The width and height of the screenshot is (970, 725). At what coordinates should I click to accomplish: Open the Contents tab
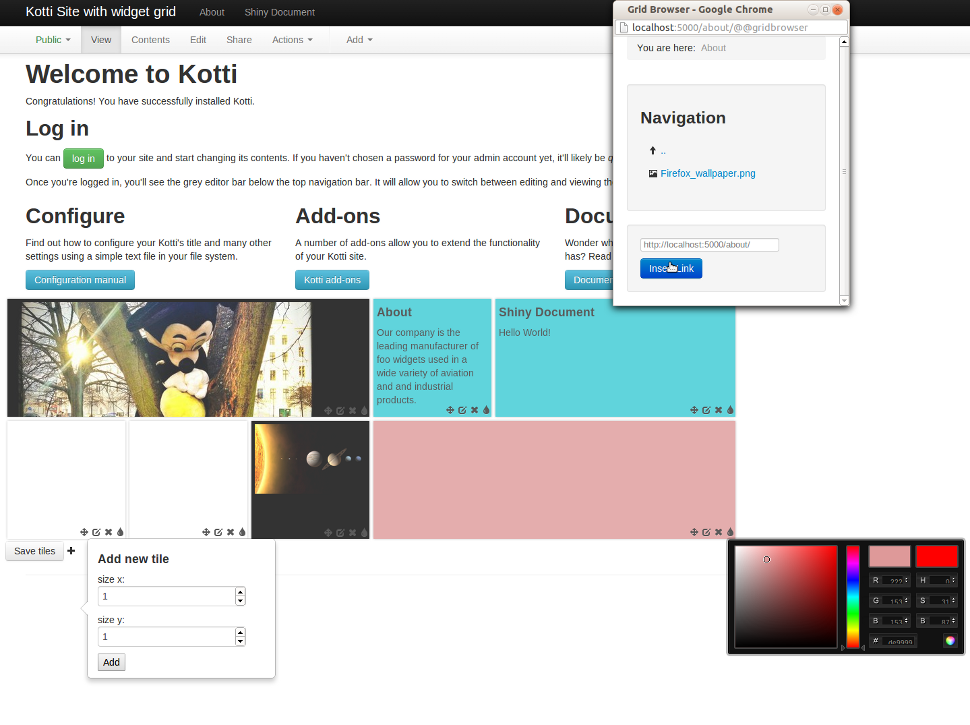coord(150,40)
